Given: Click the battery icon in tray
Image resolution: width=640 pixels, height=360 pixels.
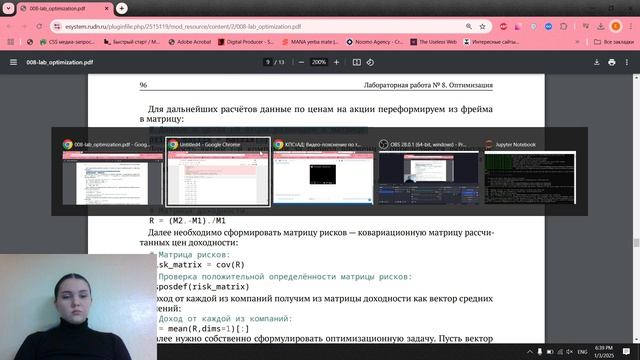Looking at the screenshot, I should tap(550, 351).
